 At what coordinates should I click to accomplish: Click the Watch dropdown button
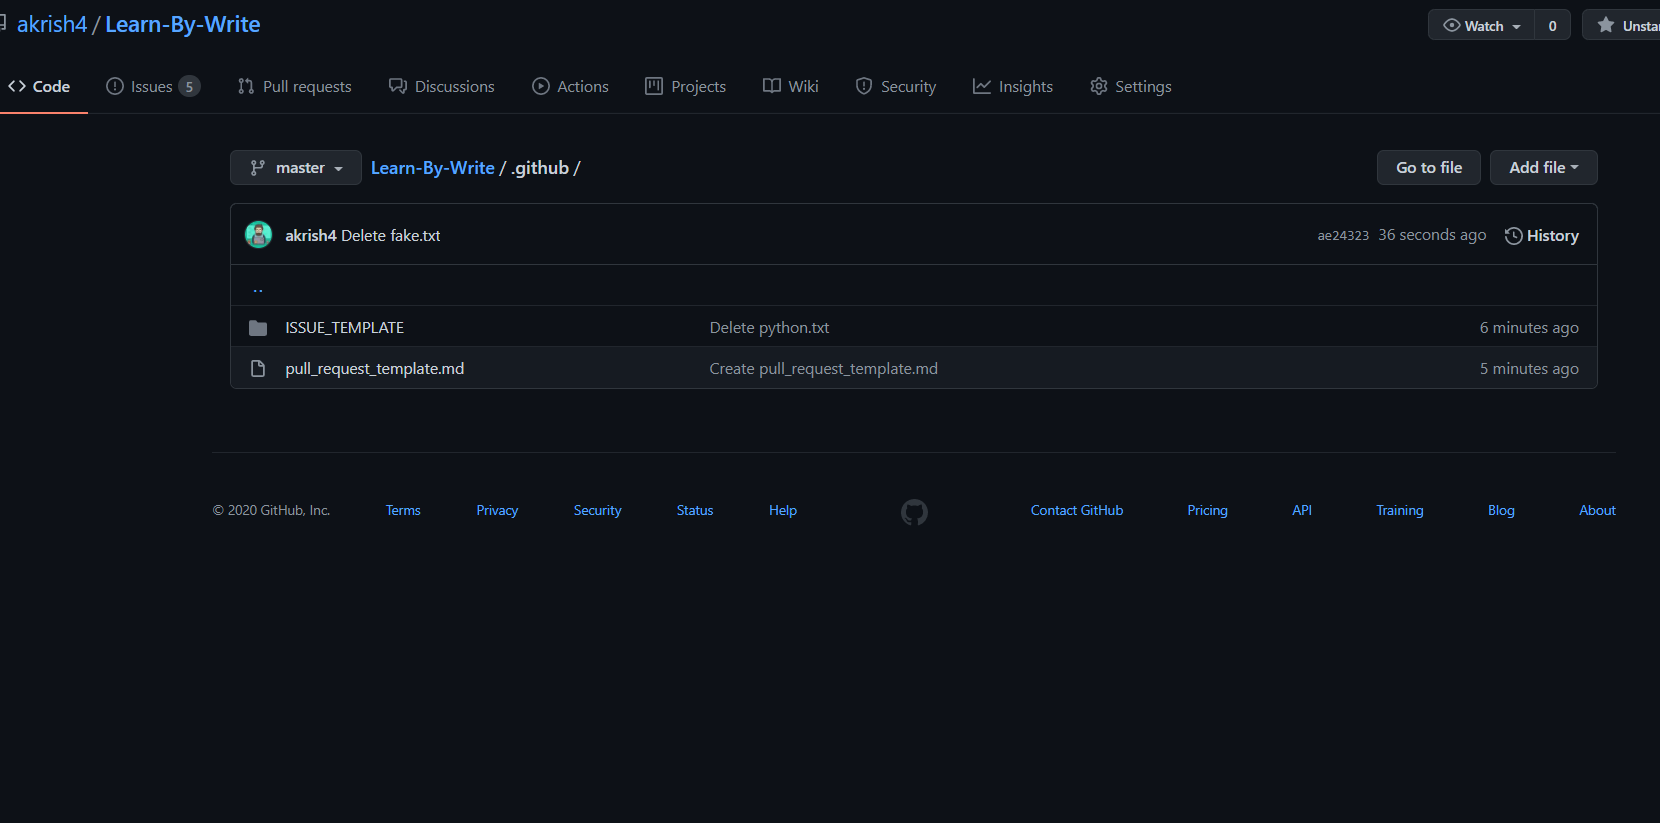1481,26
